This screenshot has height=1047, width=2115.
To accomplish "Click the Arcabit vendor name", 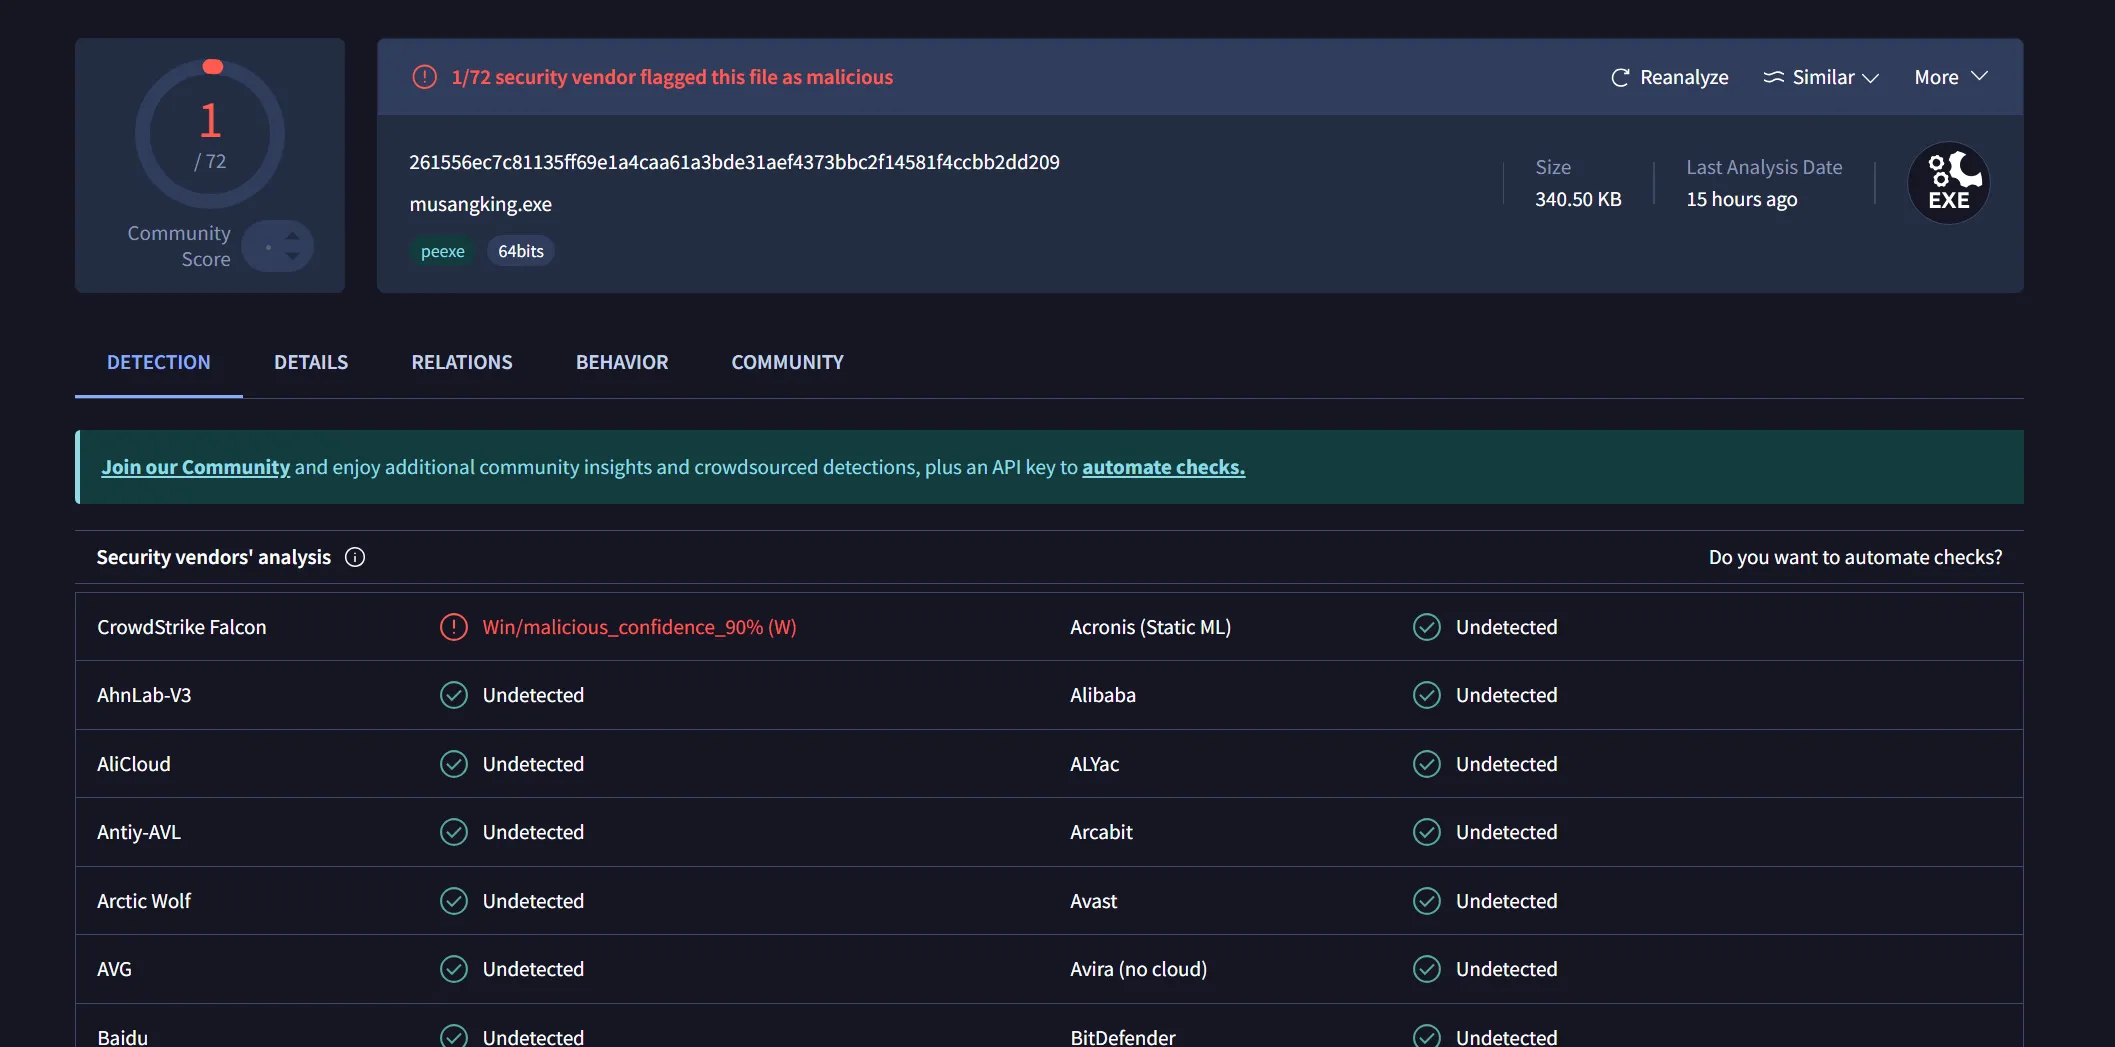I will click(1101, 832).
